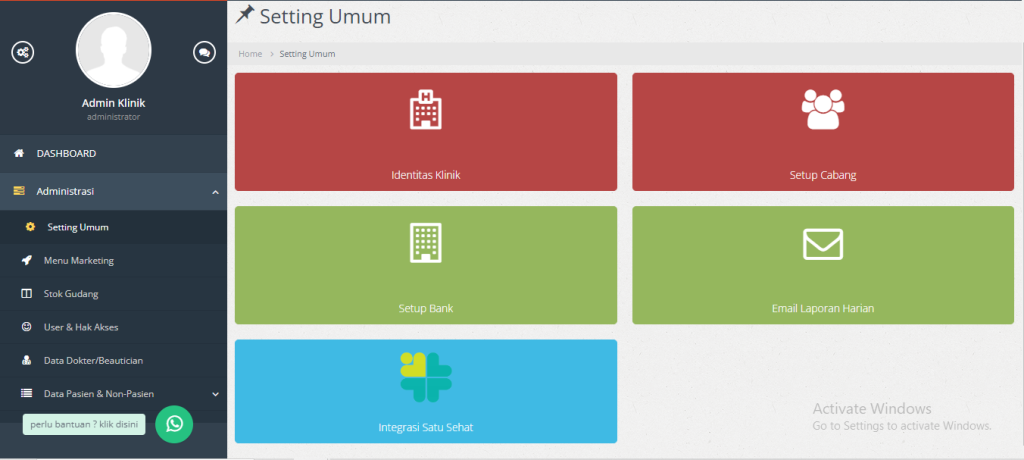Open the Setup Bank label
Screen dimensions: 1024x460
pos(426,308)
